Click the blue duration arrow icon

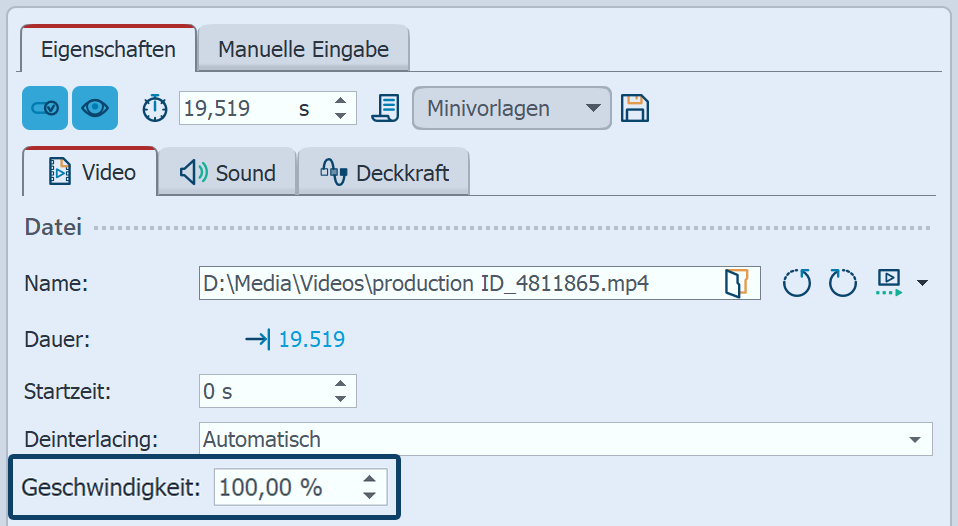pyautogui.click(x=257, y=339)
